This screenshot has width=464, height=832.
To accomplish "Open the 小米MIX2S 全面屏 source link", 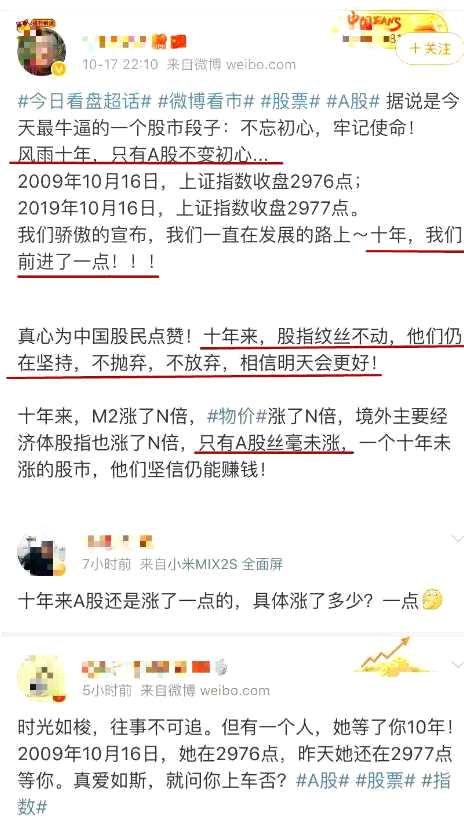I will tap(211, 565).
